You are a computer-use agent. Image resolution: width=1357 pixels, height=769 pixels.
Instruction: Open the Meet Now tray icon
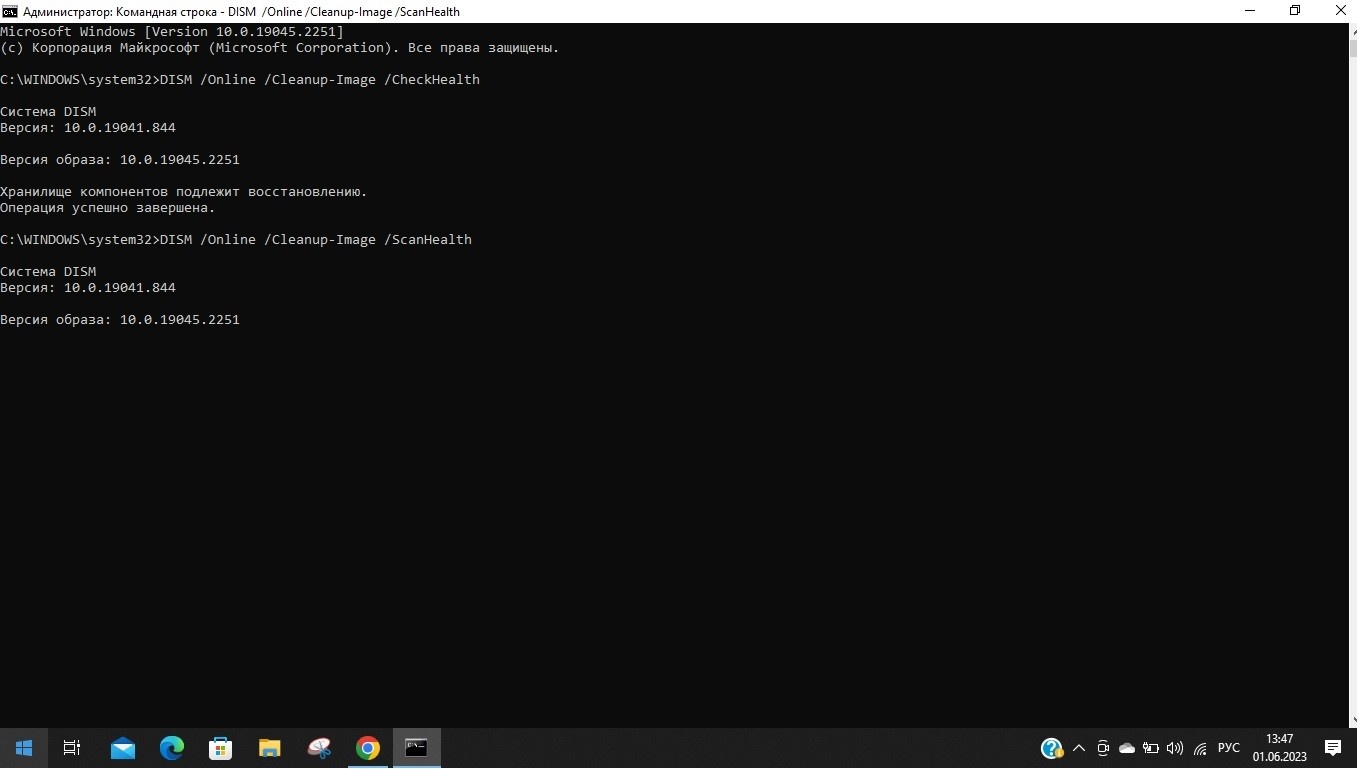tap(1103, 748)
